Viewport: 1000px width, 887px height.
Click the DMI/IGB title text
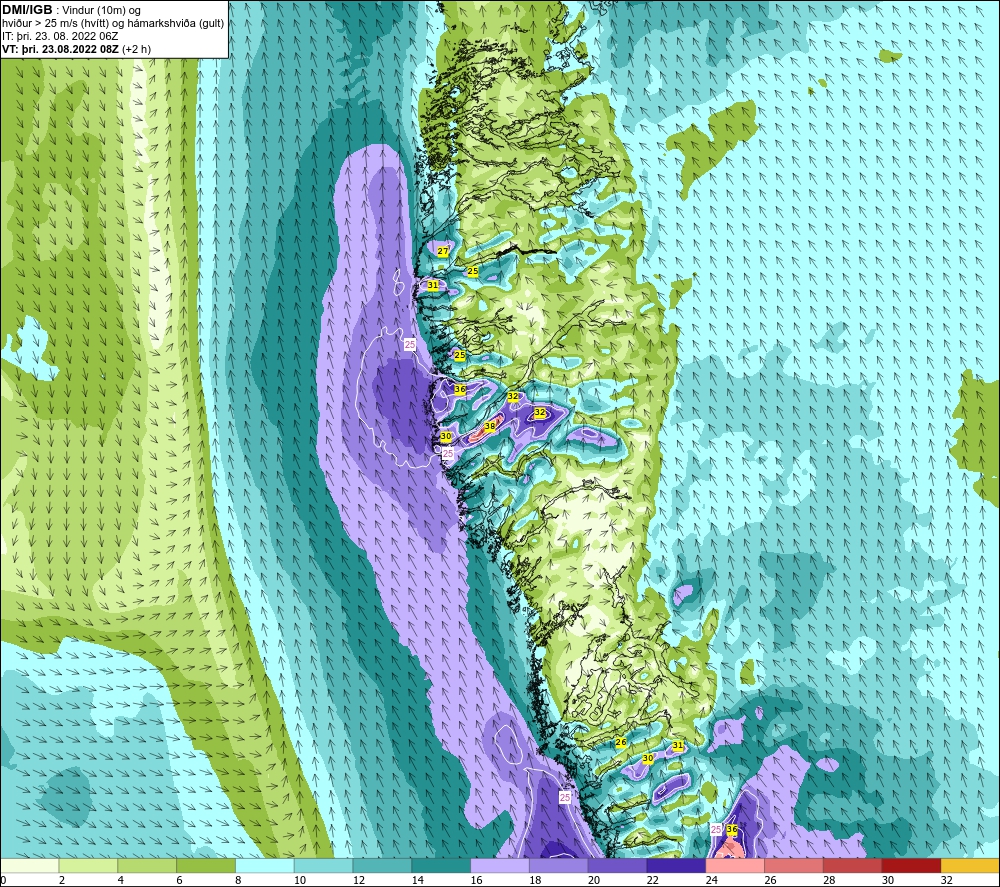click(27, 10)
